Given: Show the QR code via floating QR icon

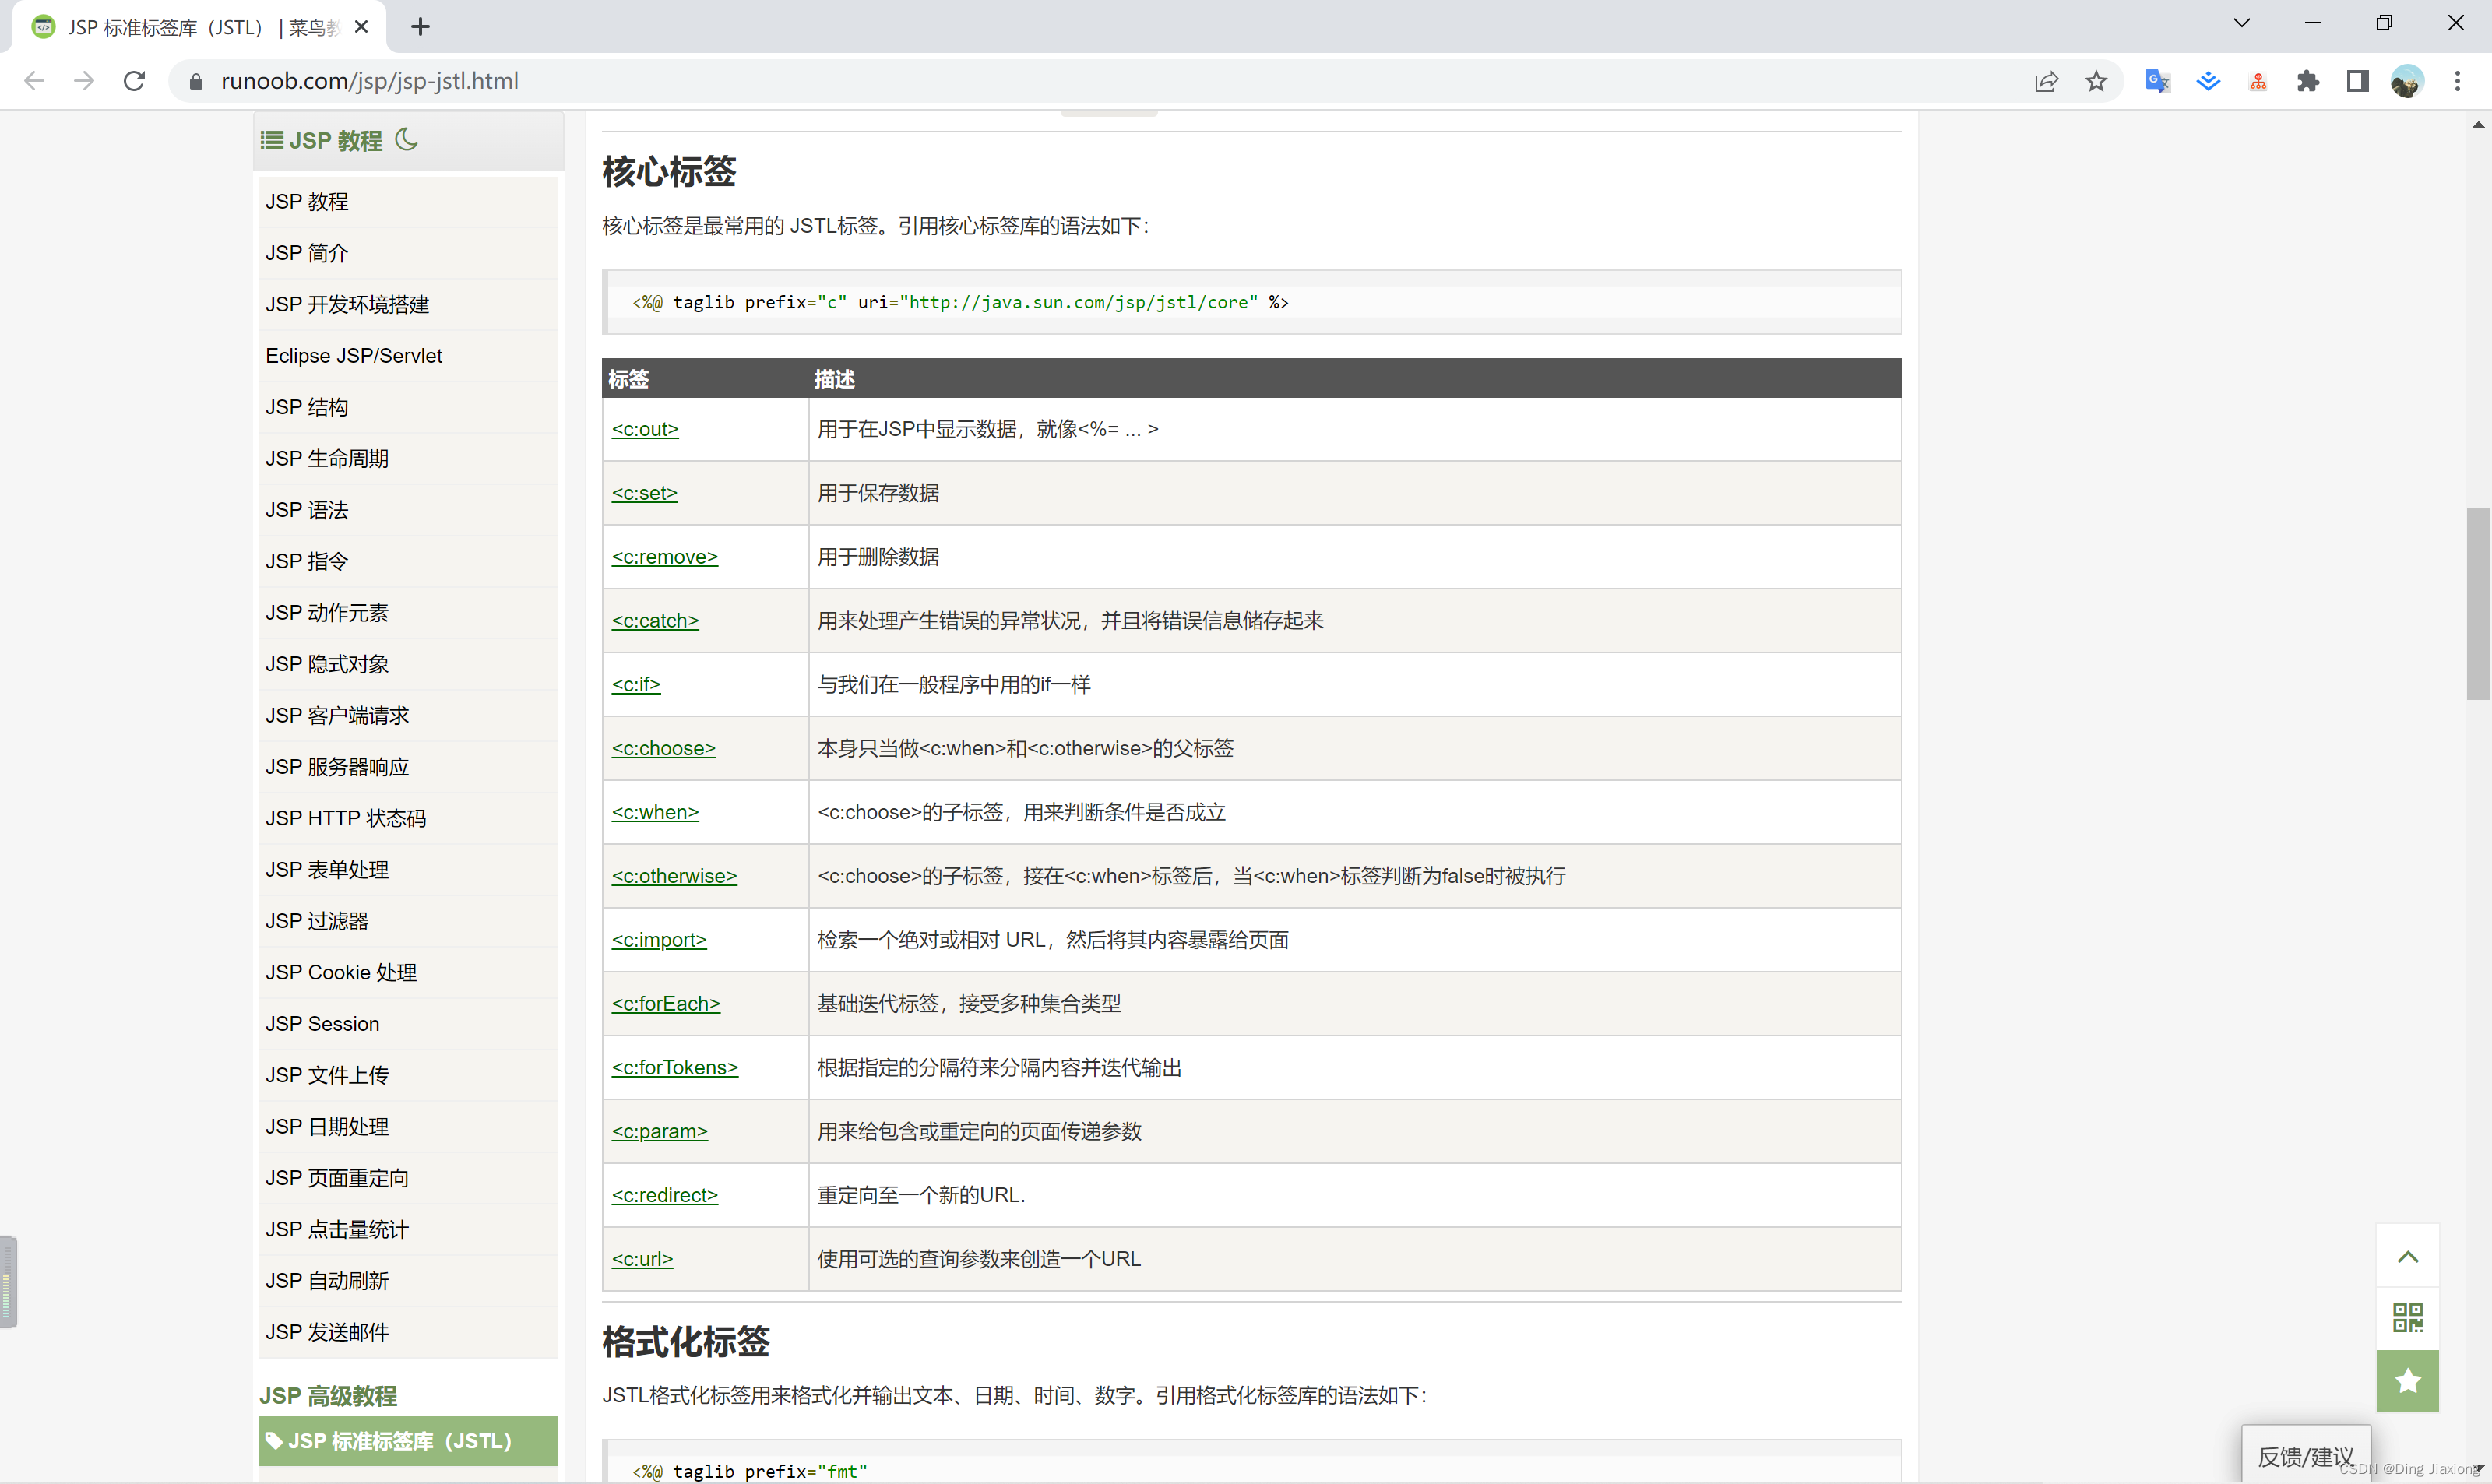Looking at the screenshot, I should 2408,1317.
